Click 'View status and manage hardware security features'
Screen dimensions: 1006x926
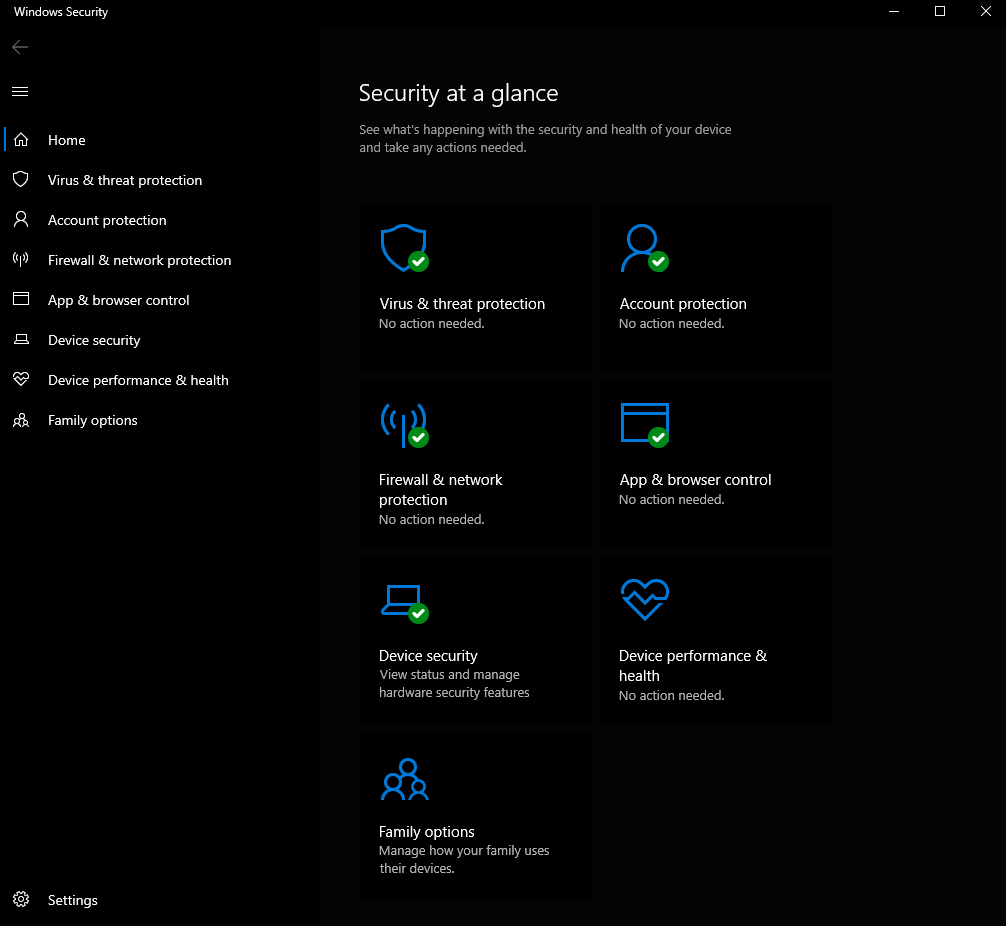click(x=454, y=683)
